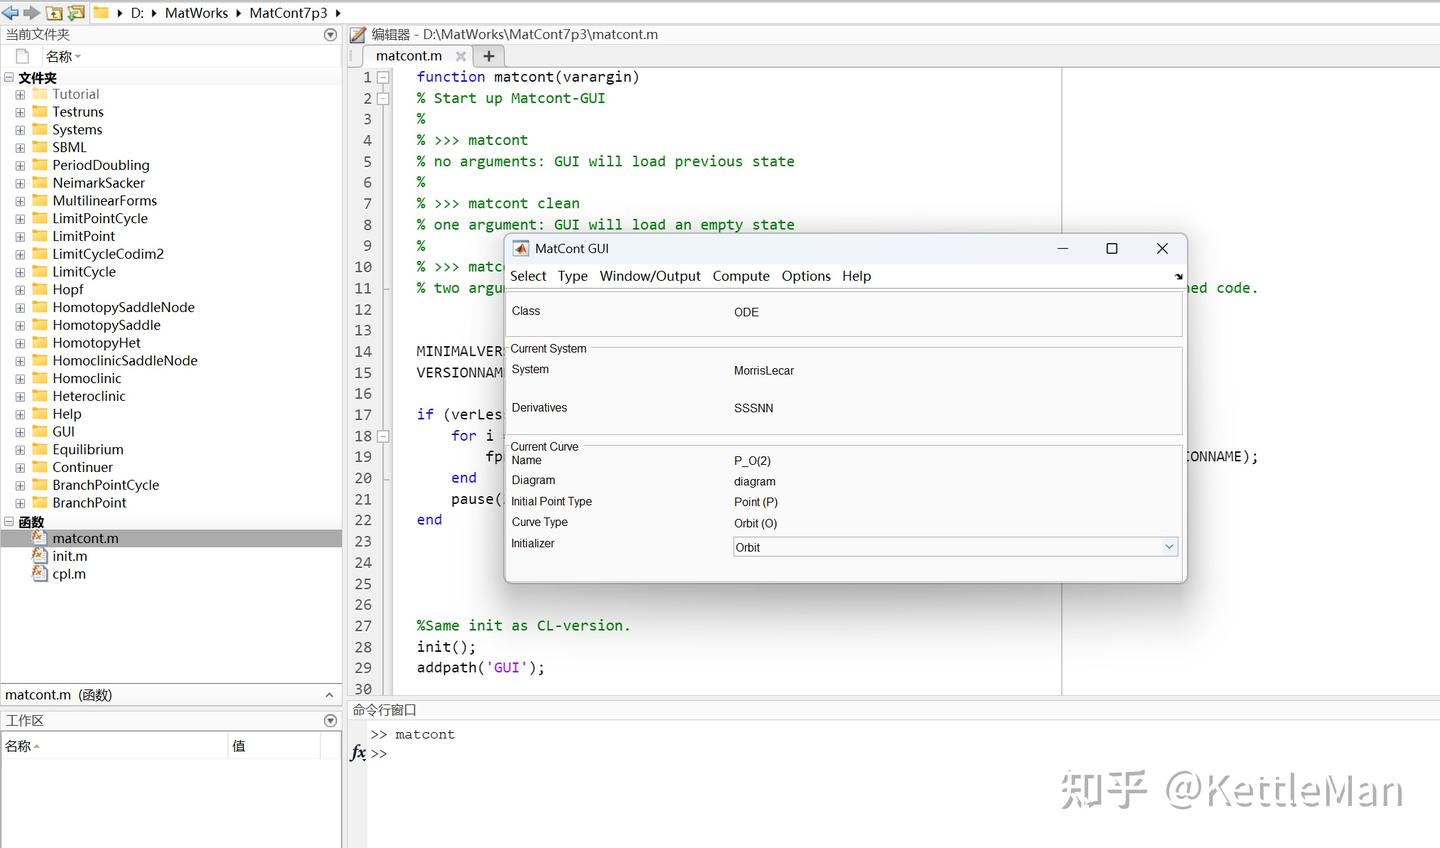Add a new editor tab

tap(489, 56)
